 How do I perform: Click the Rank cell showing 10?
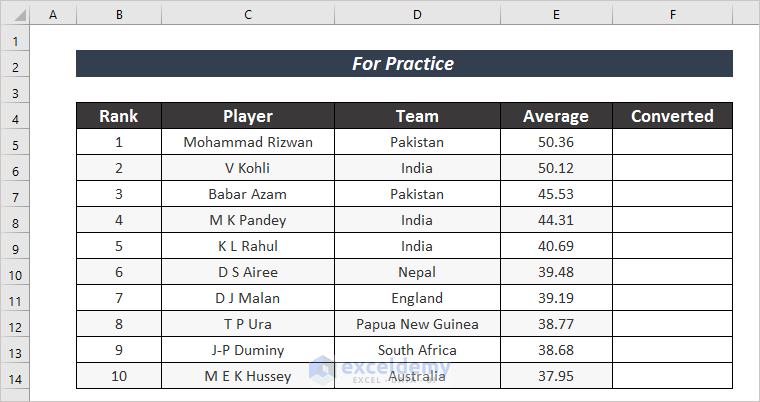pyautogui.click(x=118, y=376)
